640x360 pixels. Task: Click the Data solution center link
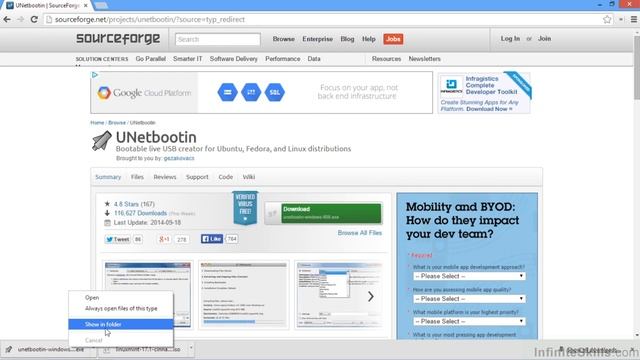click(x=314, y=59)
